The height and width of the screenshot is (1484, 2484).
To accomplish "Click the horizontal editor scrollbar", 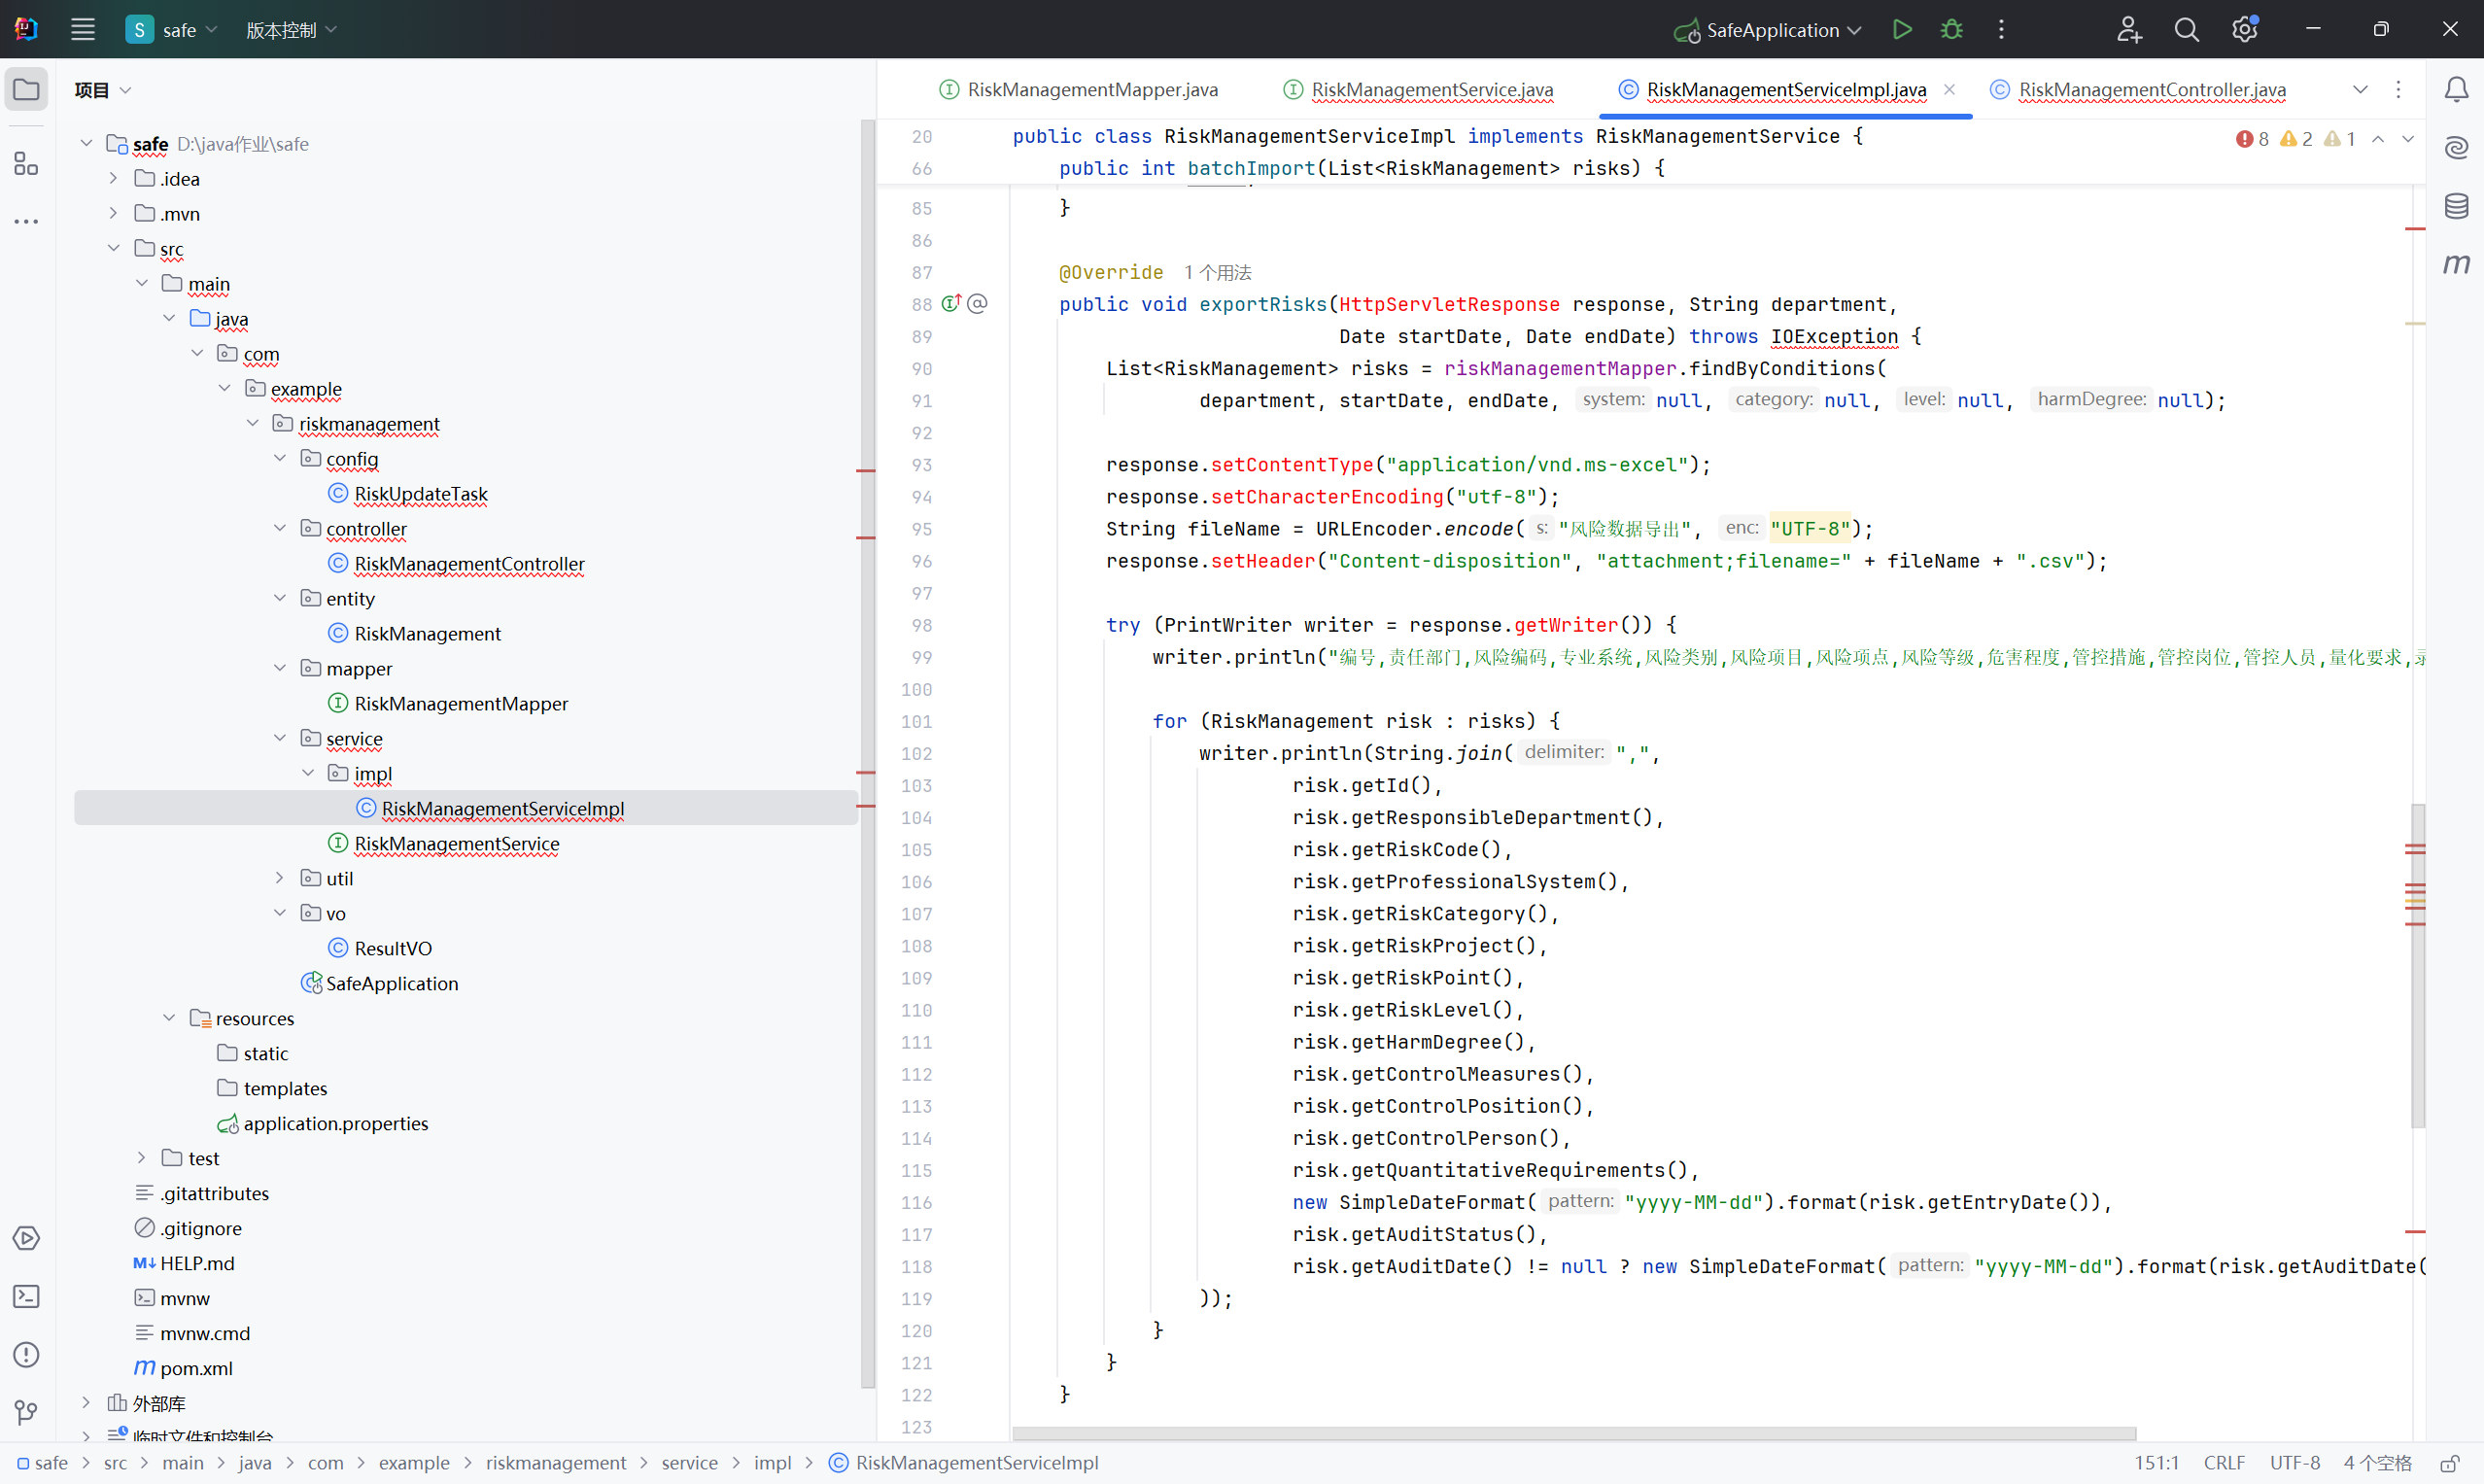I will 1573,1433.
